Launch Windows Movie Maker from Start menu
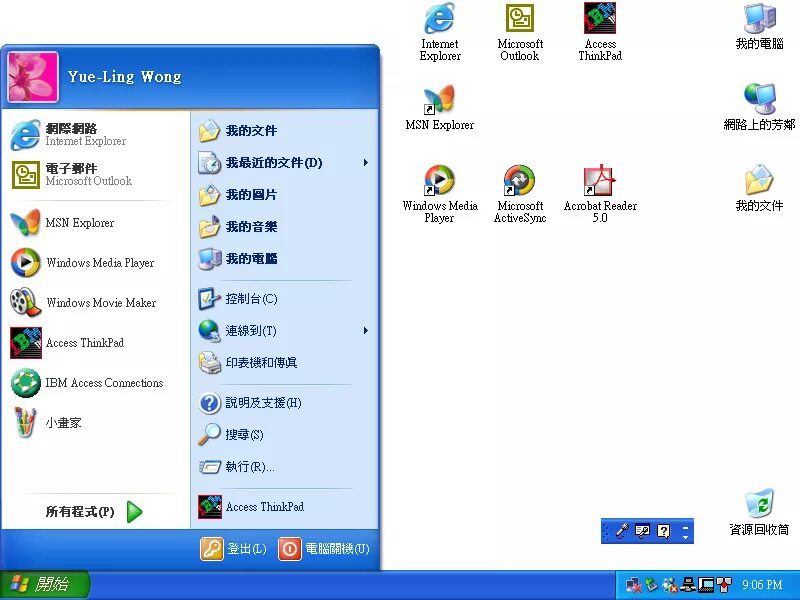 pos(95,303)
